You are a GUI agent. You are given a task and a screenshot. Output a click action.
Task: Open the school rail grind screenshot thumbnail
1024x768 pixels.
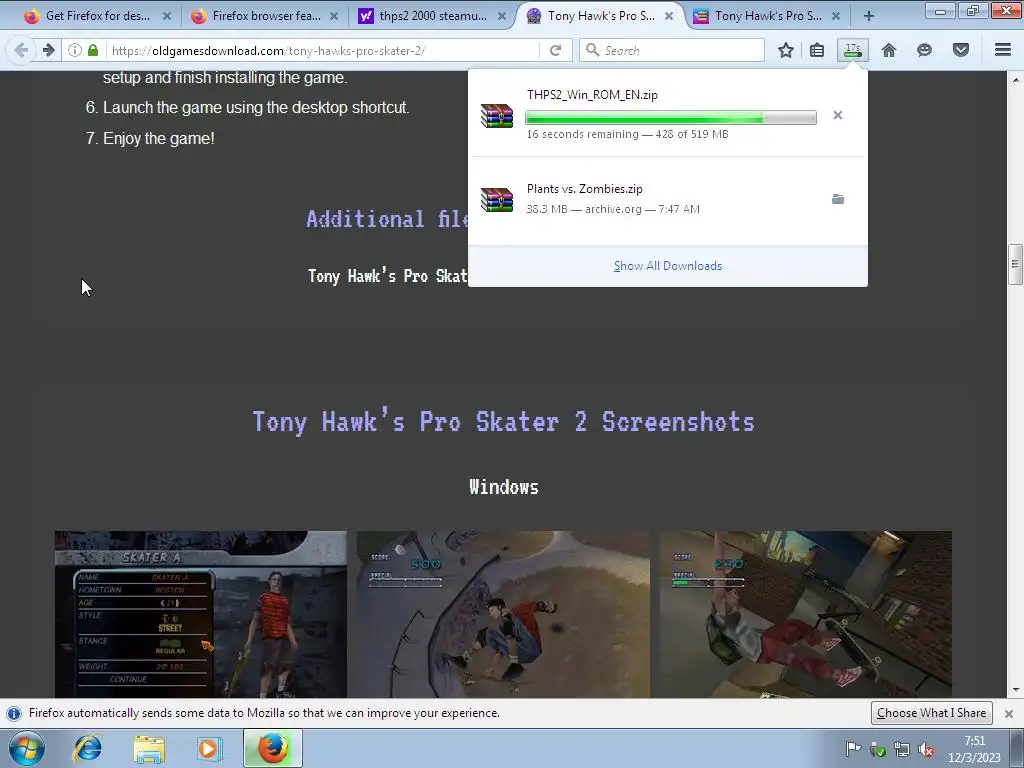805,615
